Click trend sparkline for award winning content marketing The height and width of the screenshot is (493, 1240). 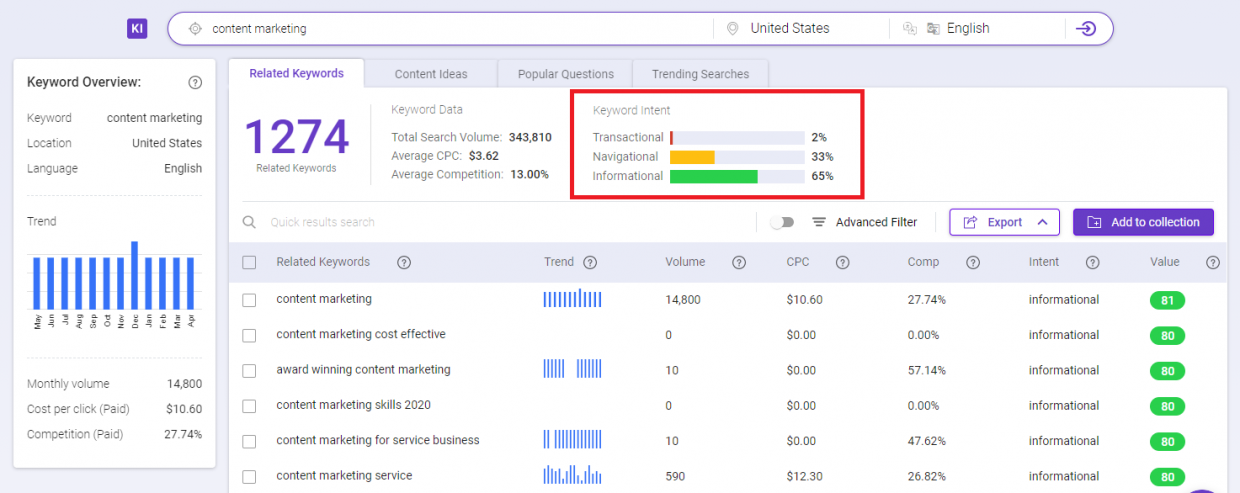tap(573, 369)
